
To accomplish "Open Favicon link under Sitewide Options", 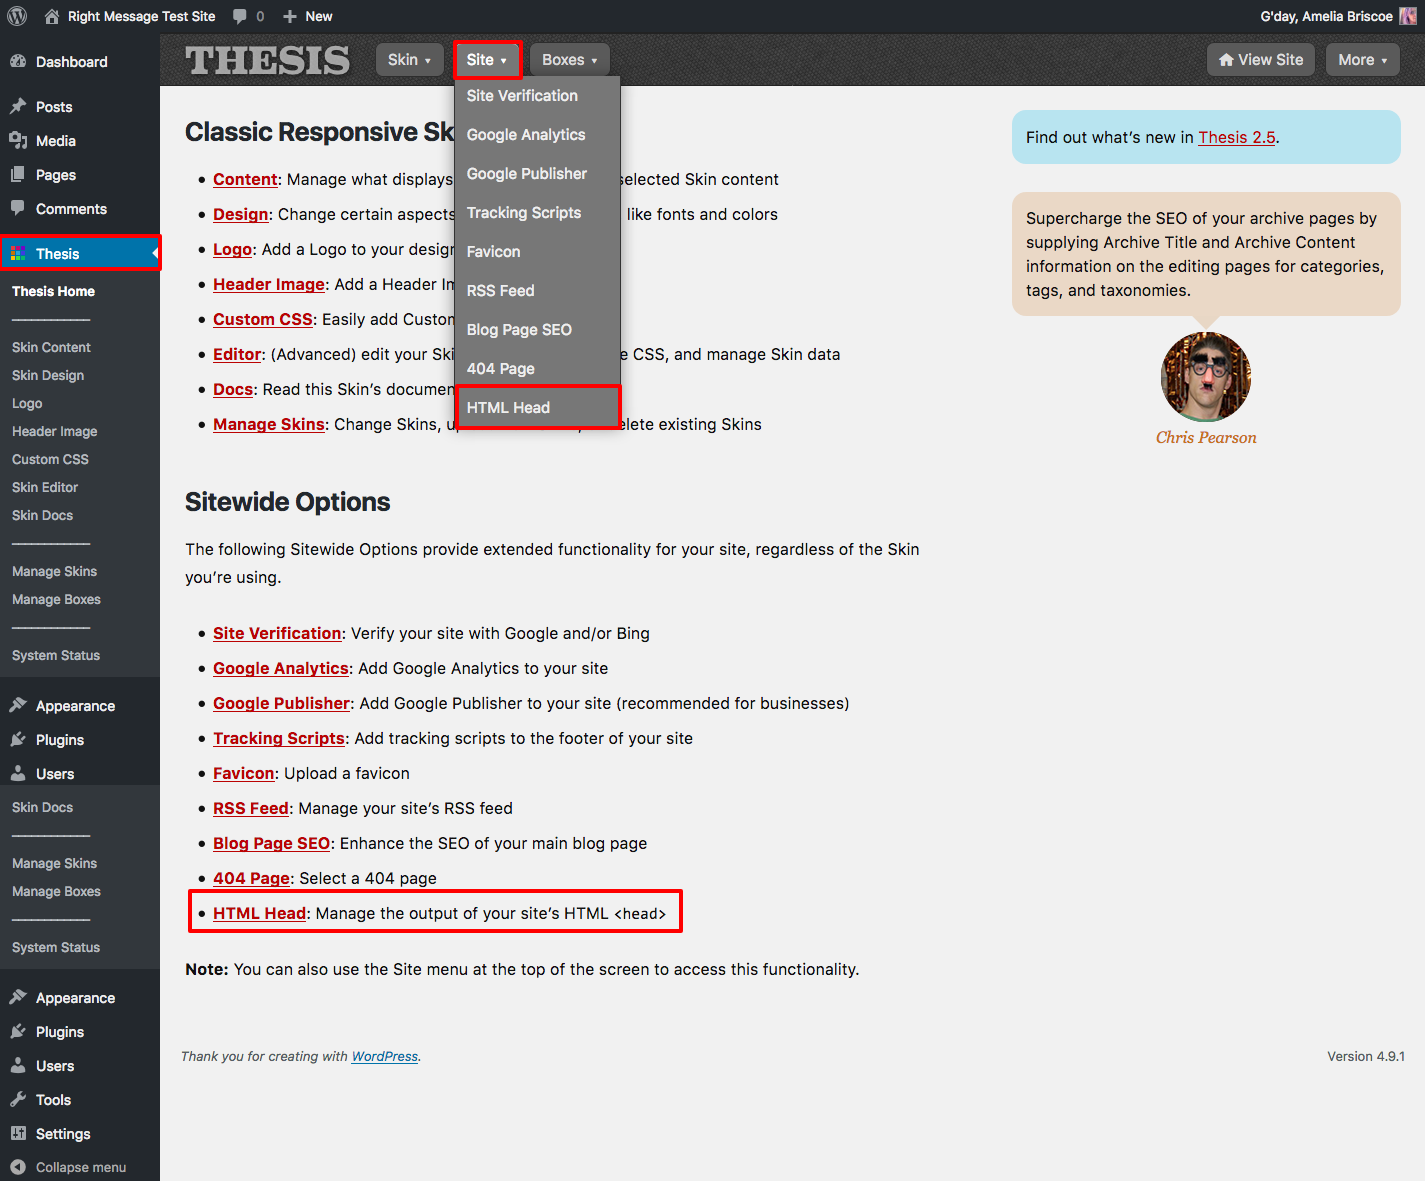I will click(244, 773).
